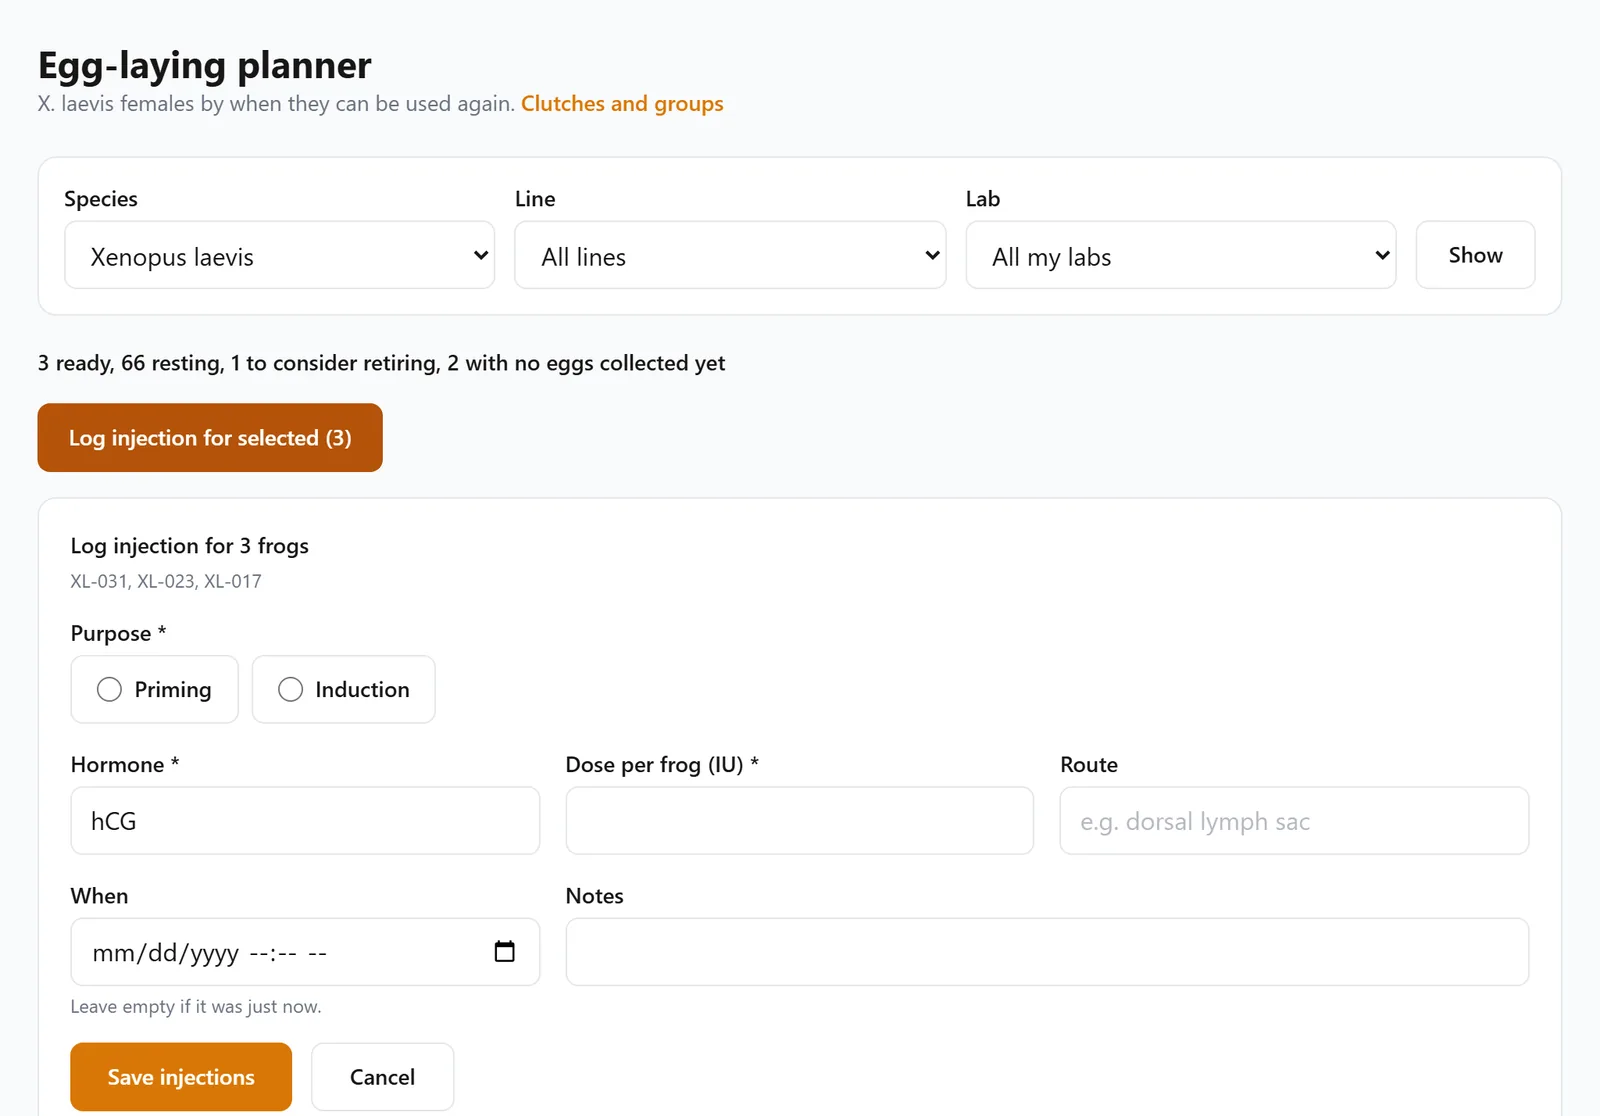Click the Egg-laying planner title
The image size is (1600, 1116).
click(x=205, y=65)
